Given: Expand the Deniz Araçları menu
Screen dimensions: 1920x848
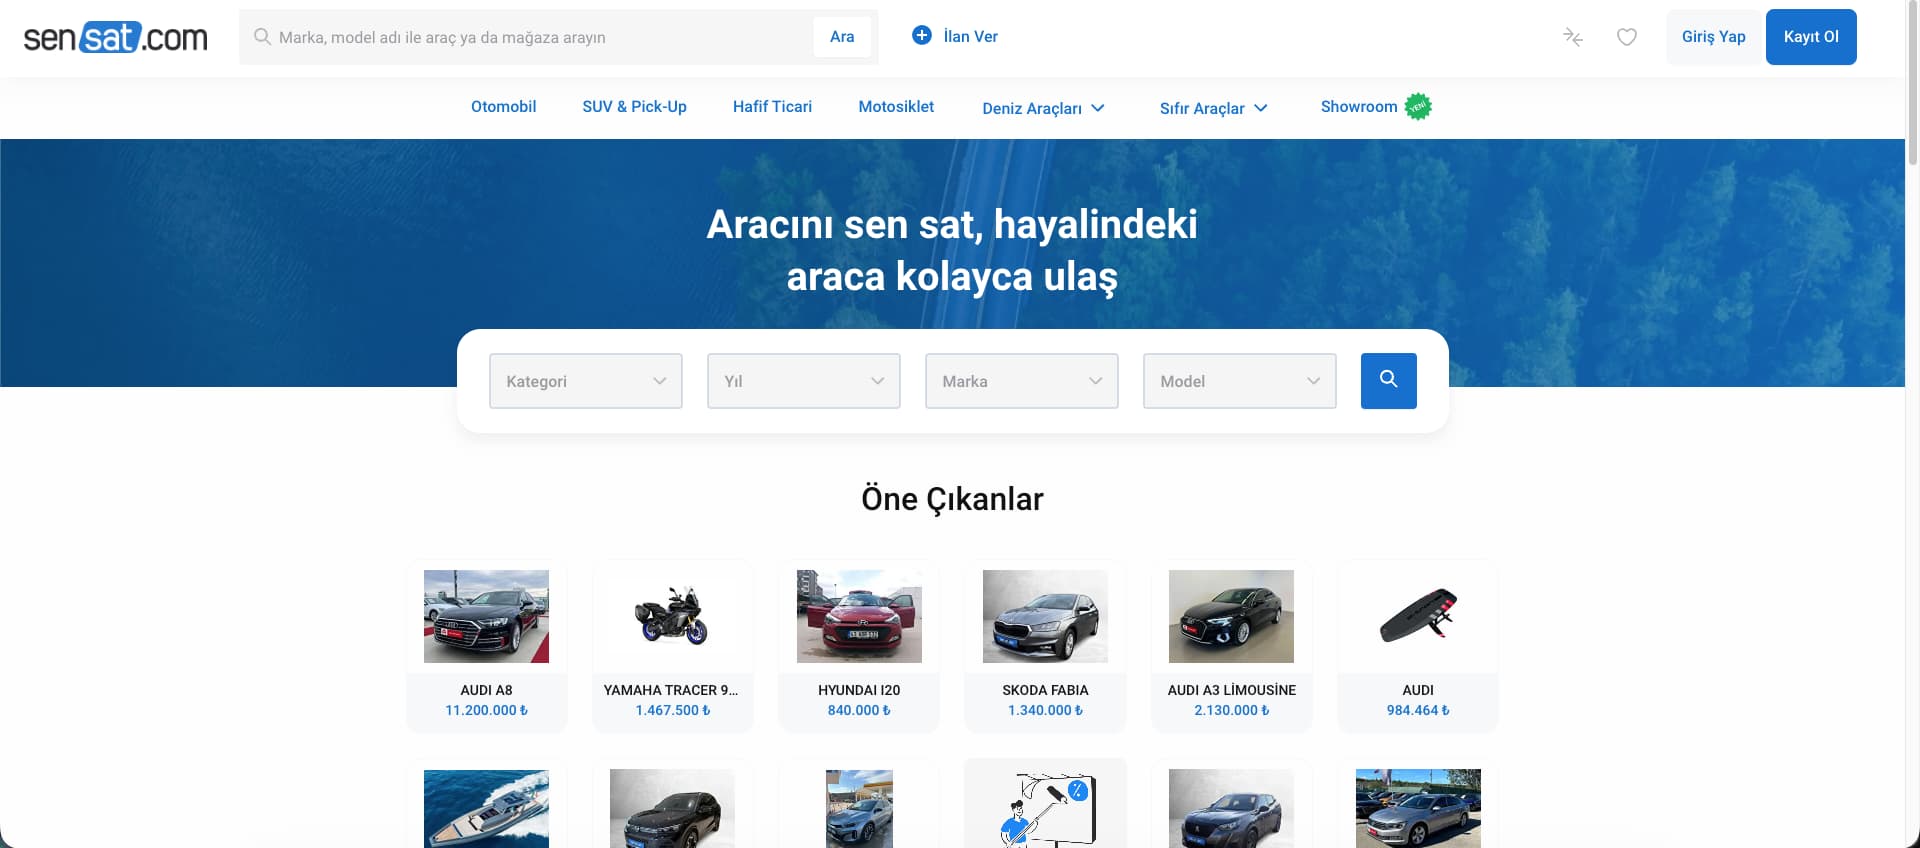Looking at the screenshot, I should point(1043,108).
